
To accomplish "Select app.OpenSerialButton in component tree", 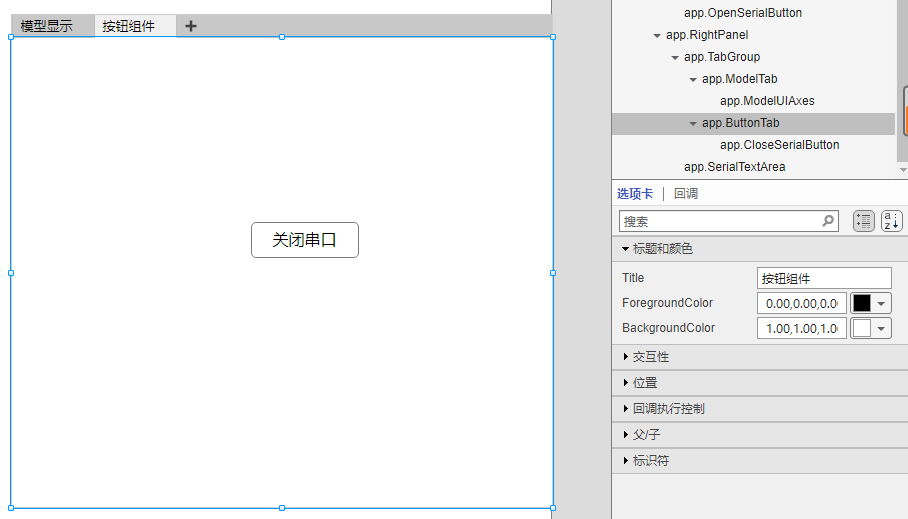I will point(742,13).
